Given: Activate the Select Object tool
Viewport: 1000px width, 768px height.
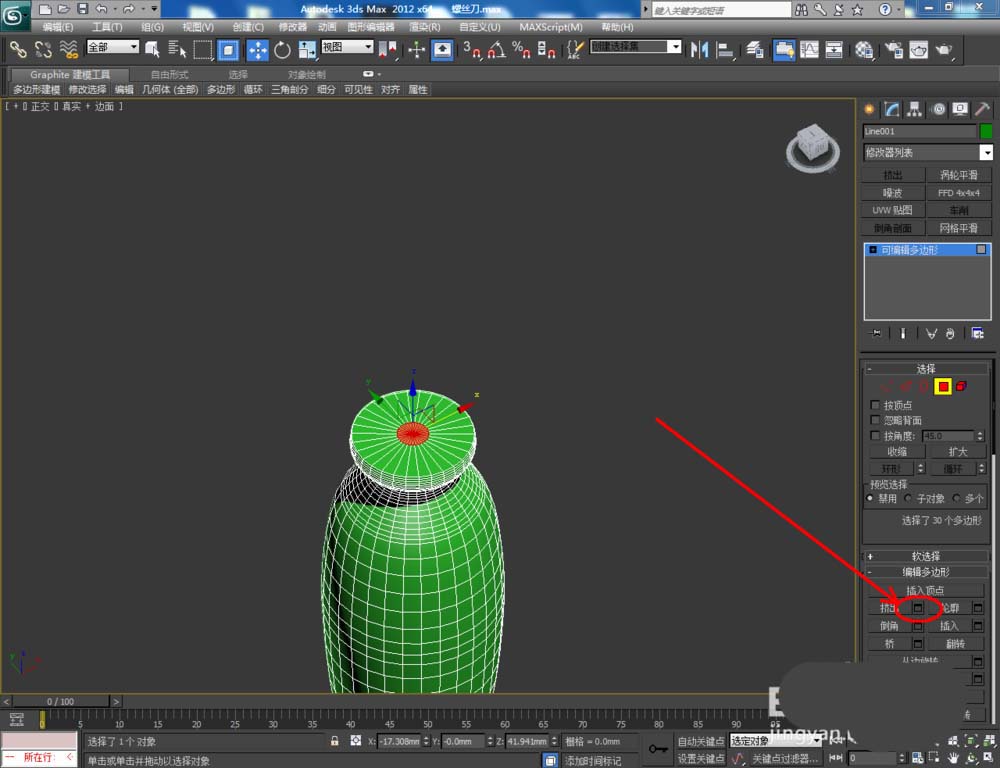Looking at the screenshot, I should pos(152,49).
